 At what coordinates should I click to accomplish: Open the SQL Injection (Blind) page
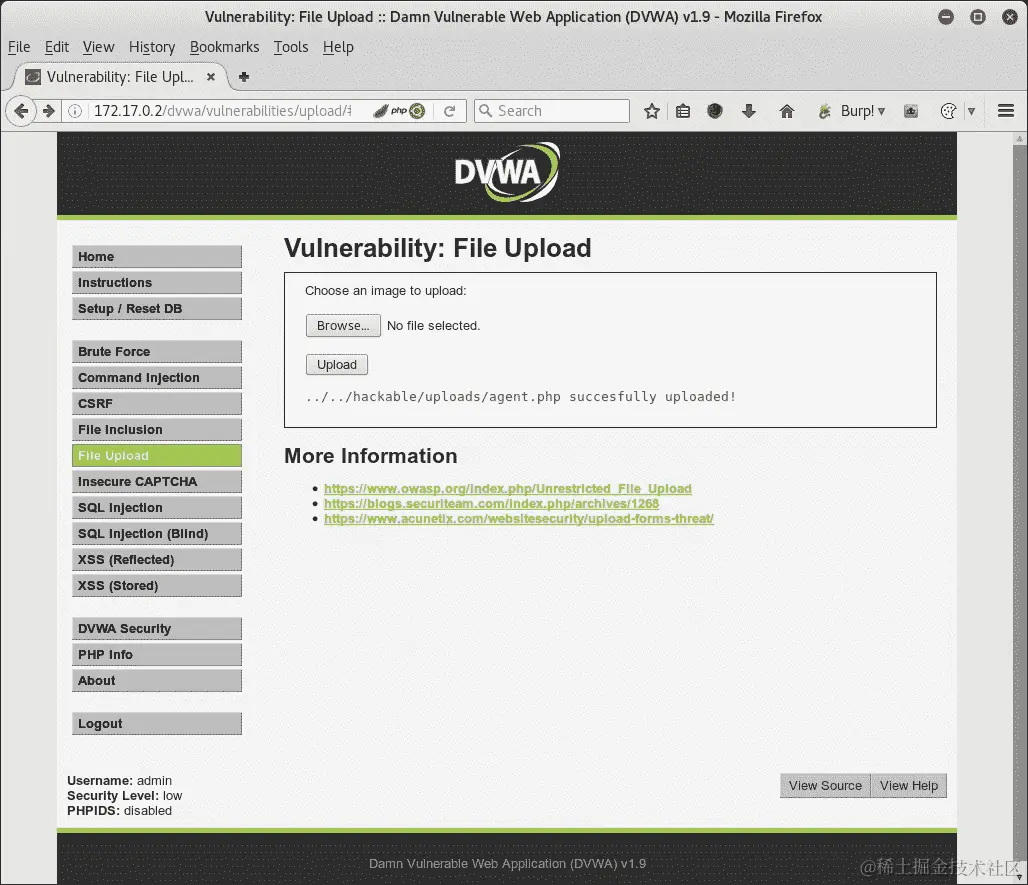[x=157, y=534]
